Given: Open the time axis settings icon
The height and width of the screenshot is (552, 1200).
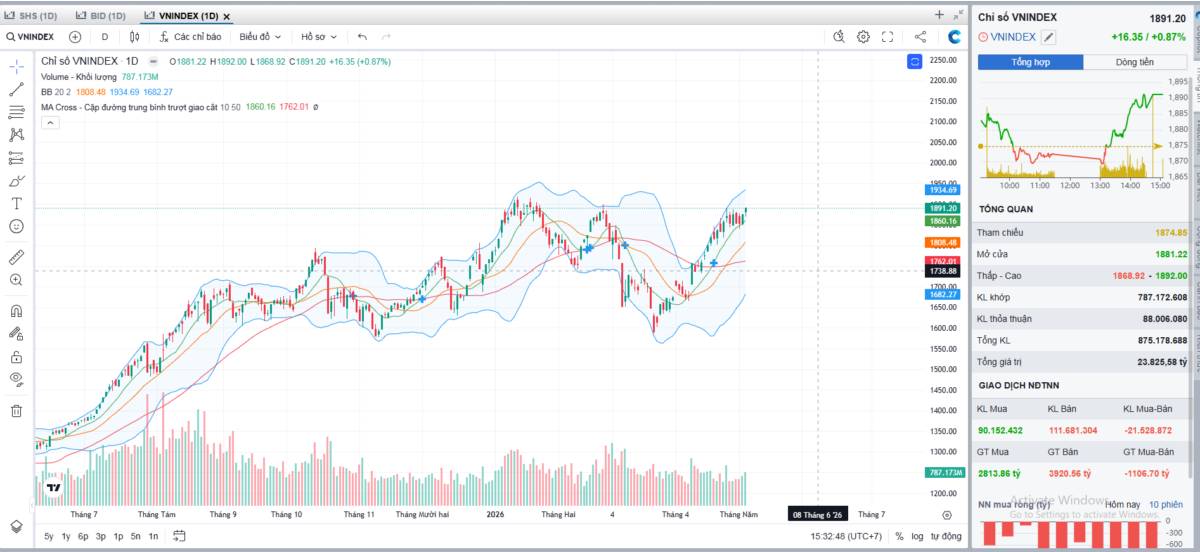Looking at the screenshot, I should click(947, 514).
